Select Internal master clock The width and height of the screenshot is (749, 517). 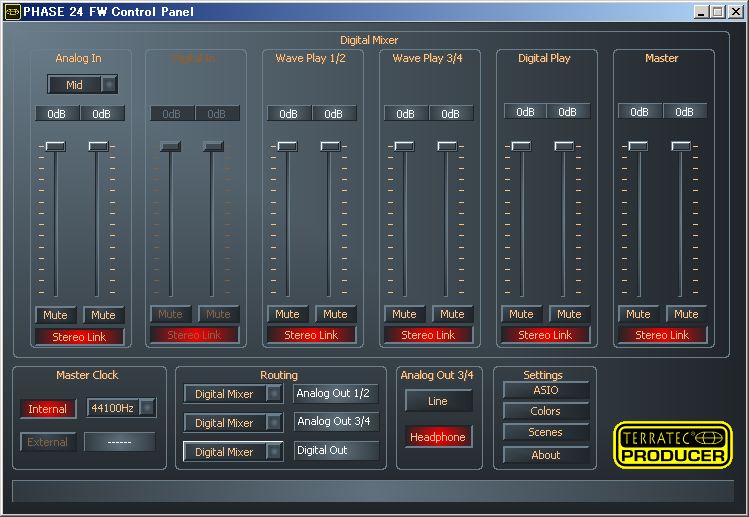pyautogui.click(x=48, y=409)
